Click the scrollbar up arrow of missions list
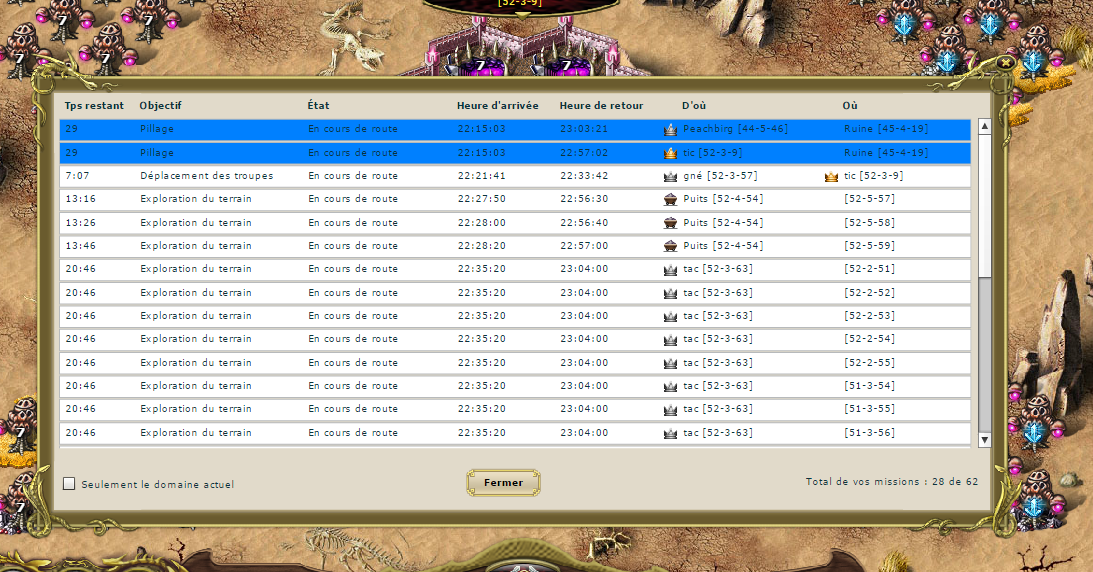This screenshot has width=1093, height=572. pyautogui.click(x=985, y=126)
